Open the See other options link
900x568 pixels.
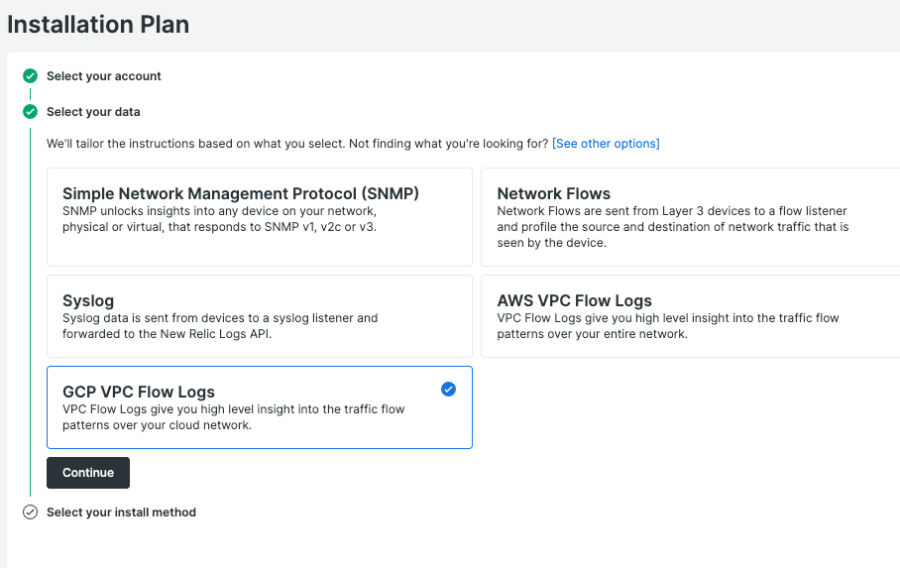point(605,144)
